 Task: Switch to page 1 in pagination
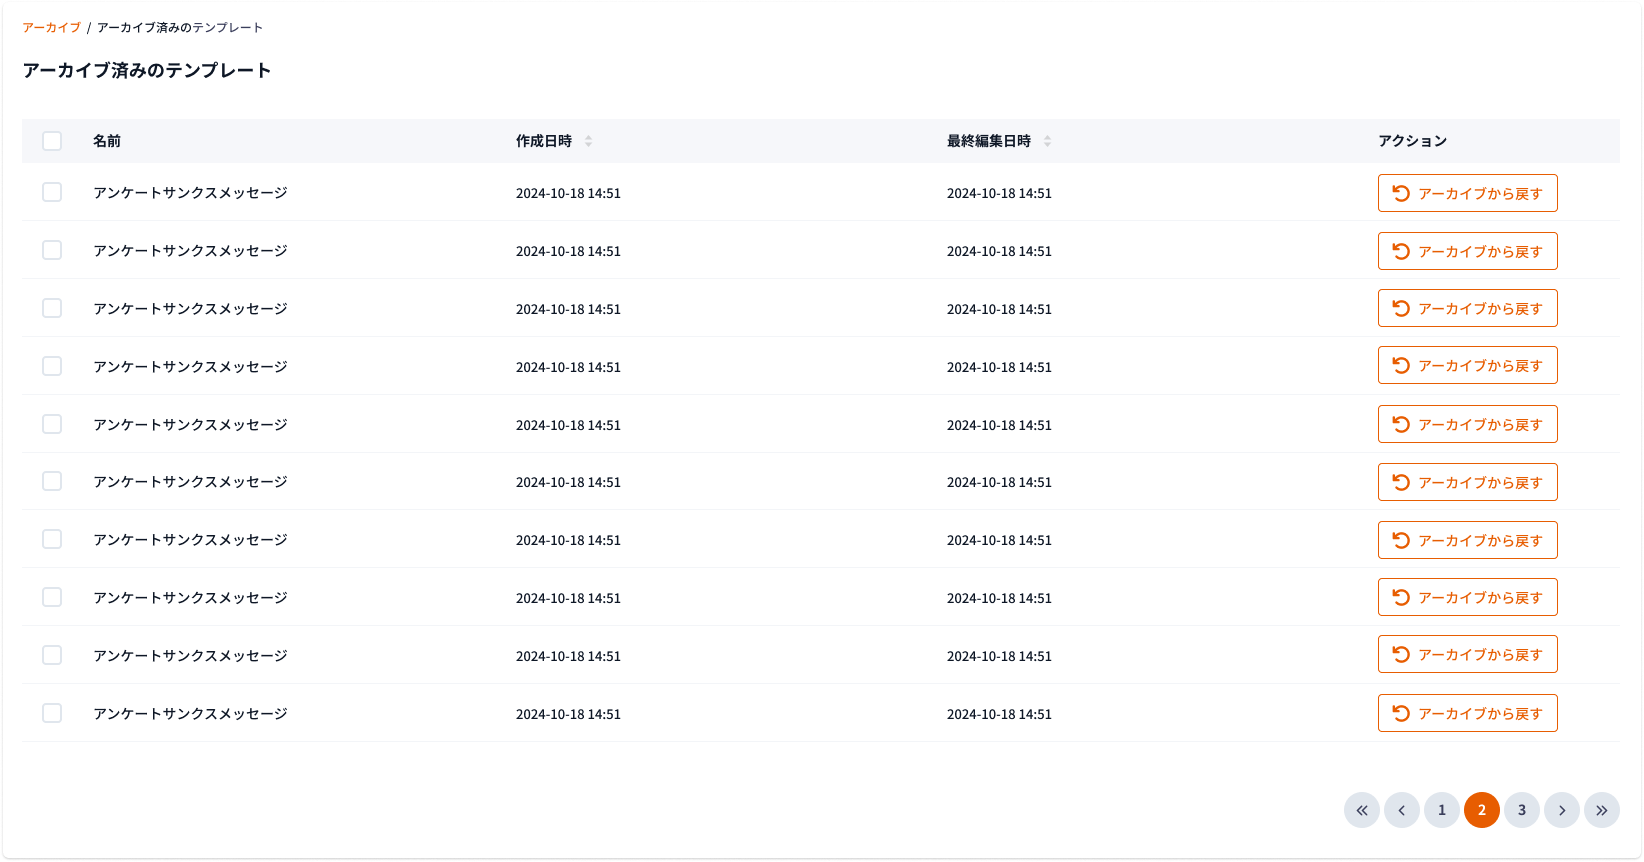pyautogui.click(x=1441, y=810)
